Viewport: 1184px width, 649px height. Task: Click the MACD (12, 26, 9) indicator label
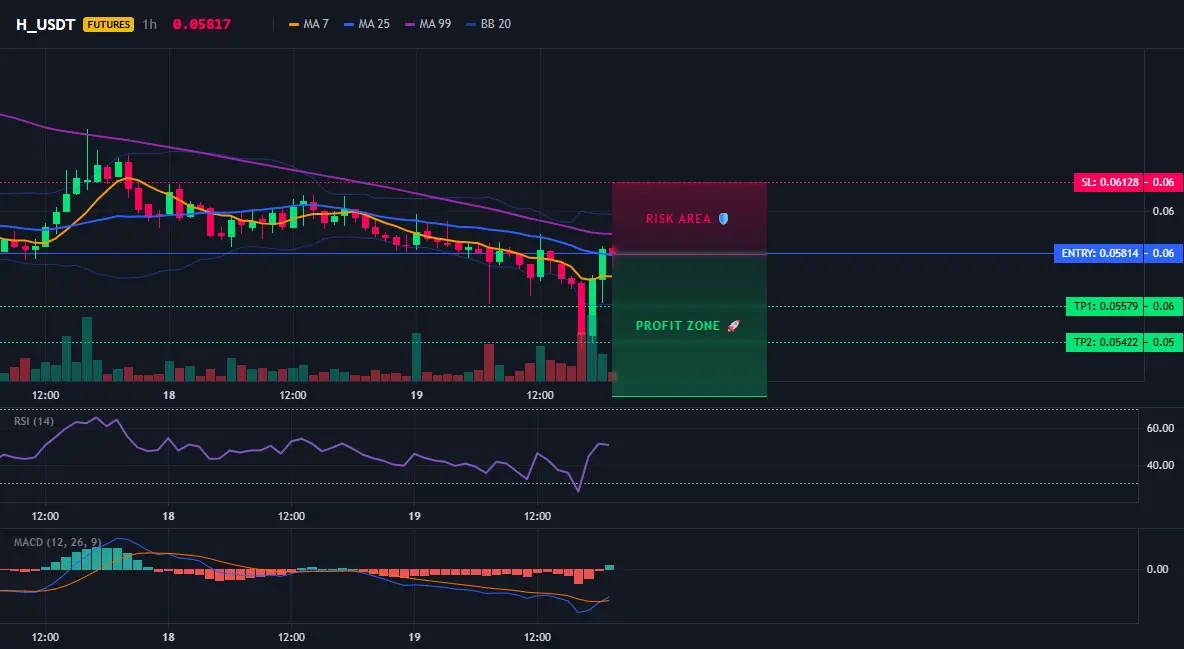(x=57, y=542)
